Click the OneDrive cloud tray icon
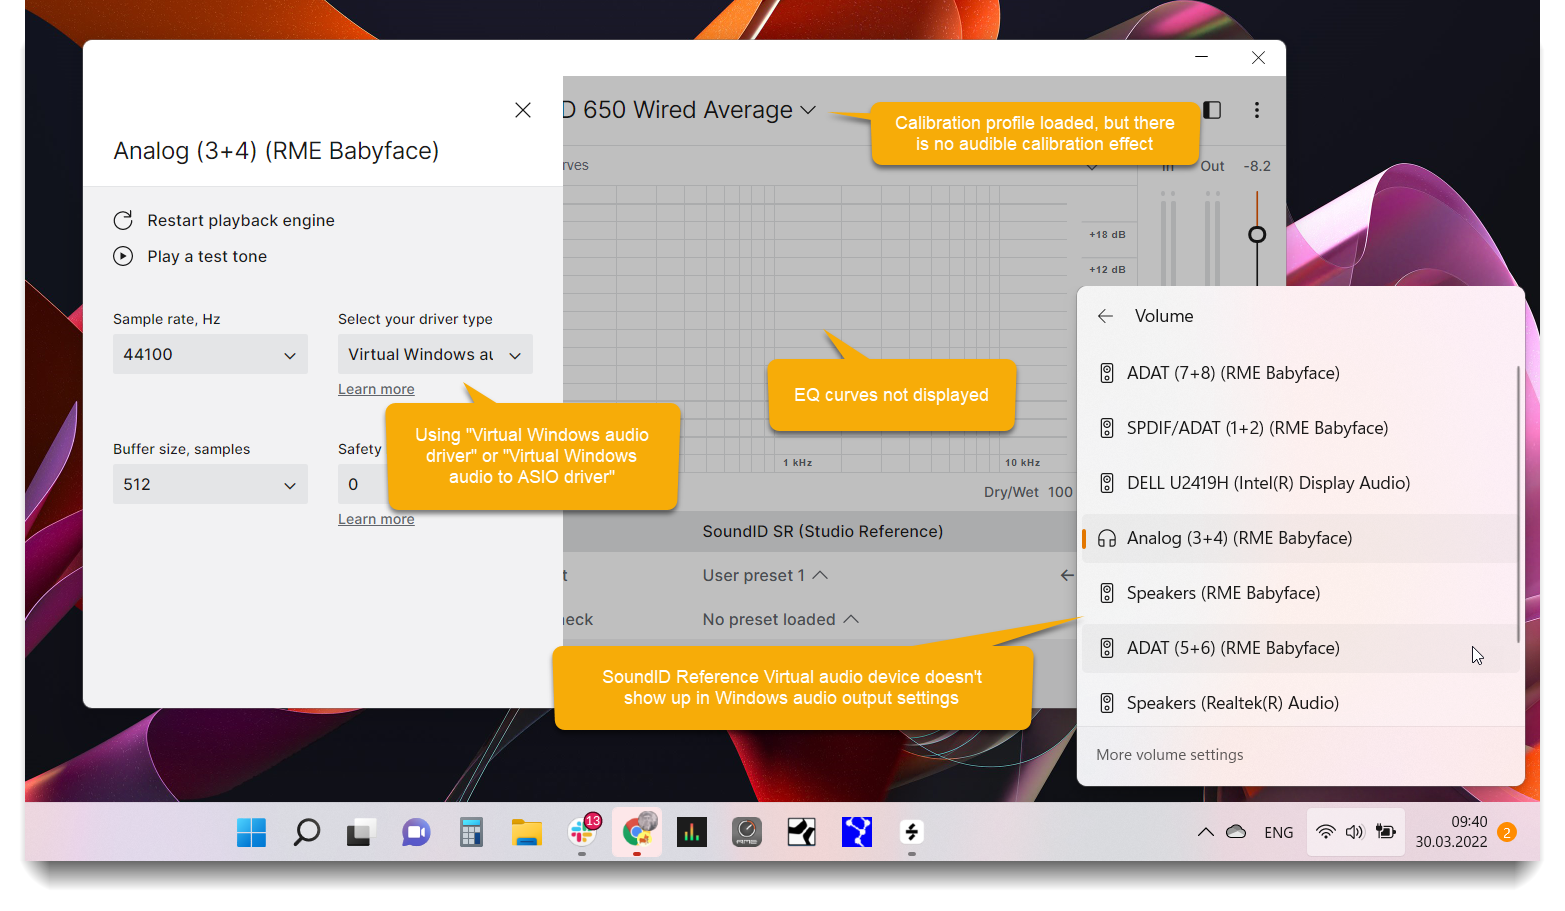 1237,832
